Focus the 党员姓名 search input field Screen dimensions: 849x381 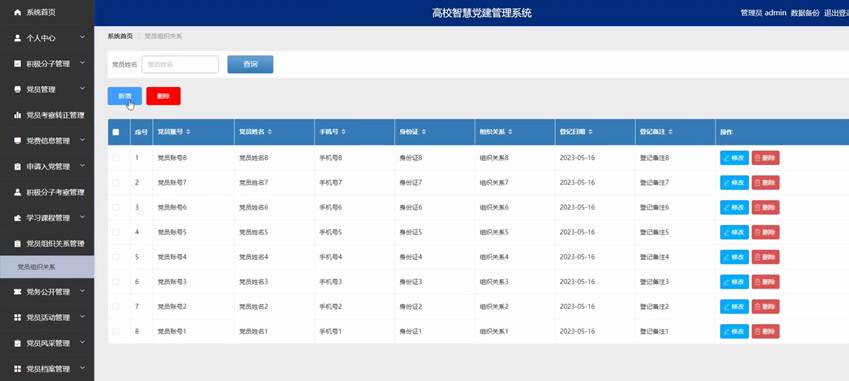(180, 64)
